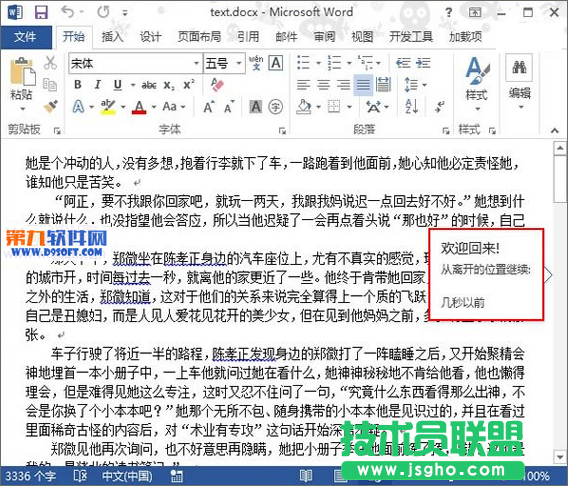The image size is (568, 486).
Task: Select the Format Painter brush
Action: point(50,106)
